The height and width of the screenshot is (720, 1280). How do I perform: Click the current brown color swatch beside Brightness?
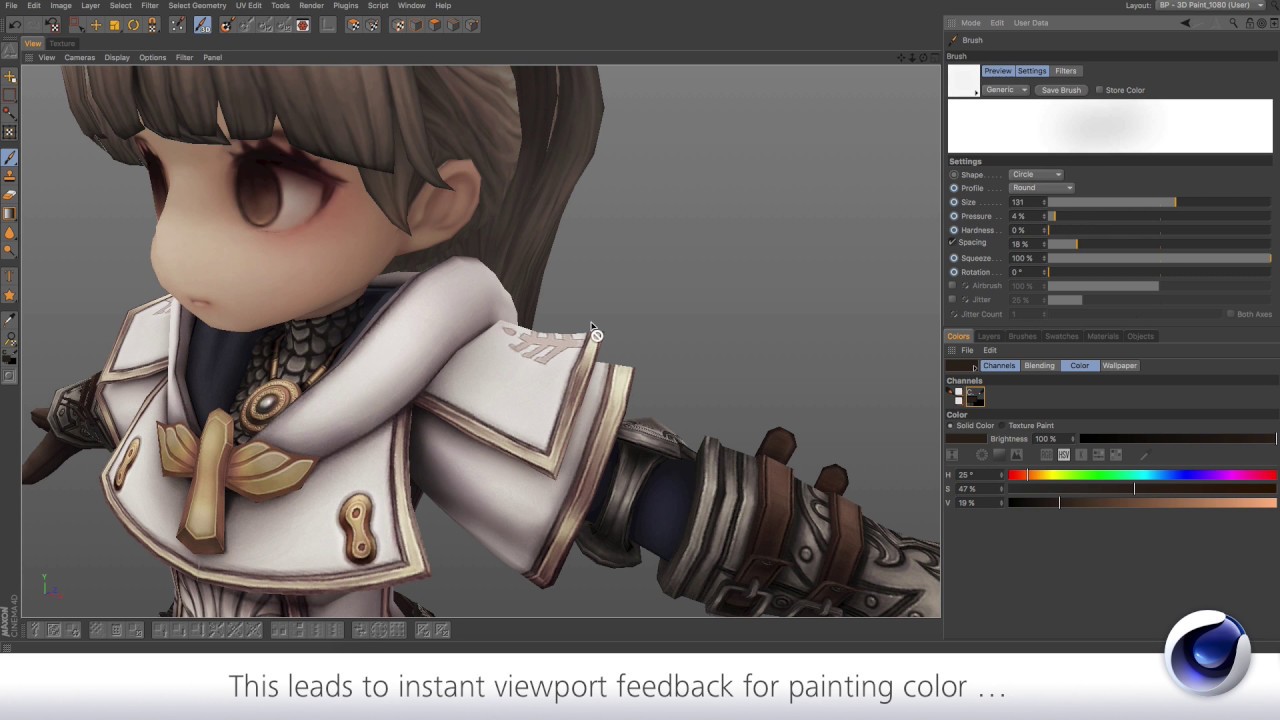pos(966,439)
